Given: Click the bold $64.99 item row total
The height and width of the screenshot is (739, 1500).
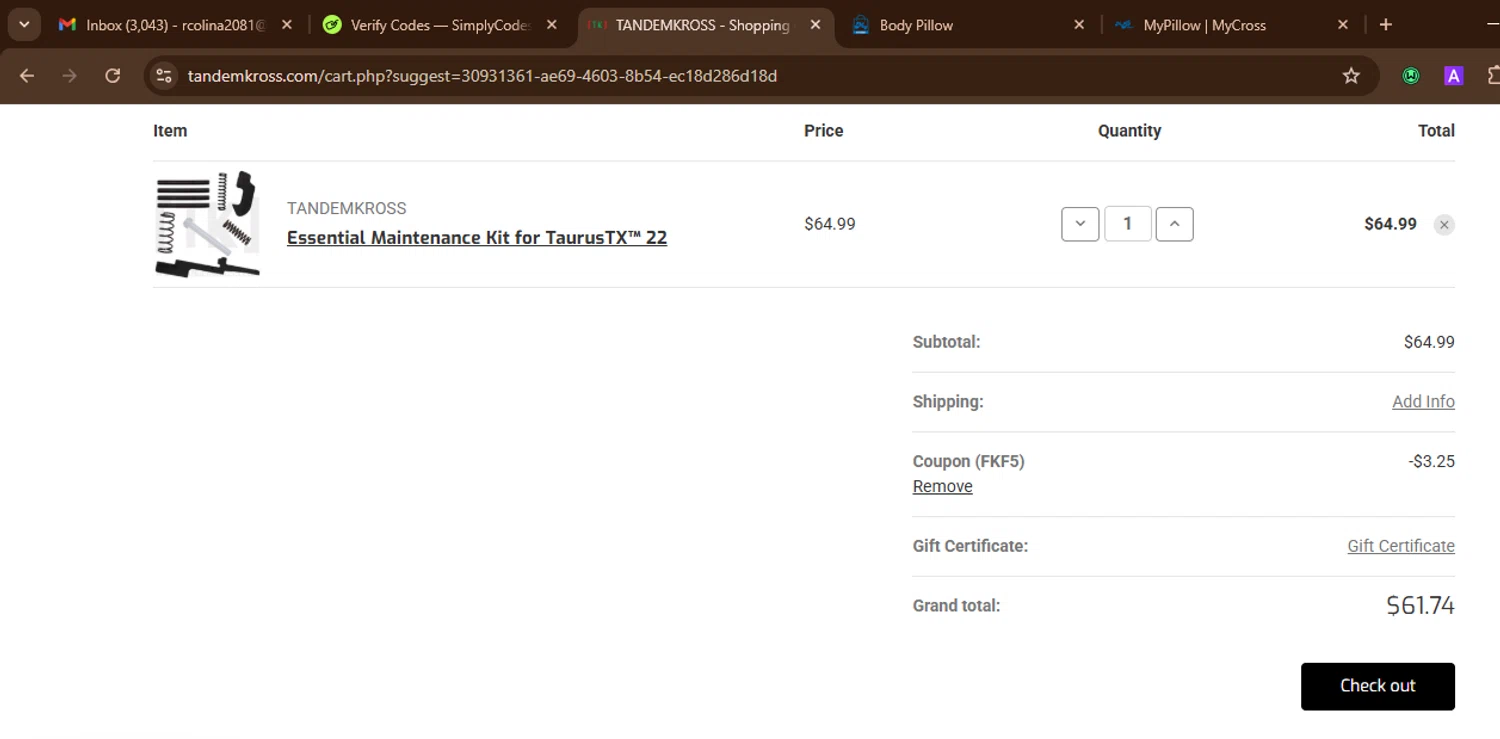Looking at the screenshot, I should (x=1390, y=224).
